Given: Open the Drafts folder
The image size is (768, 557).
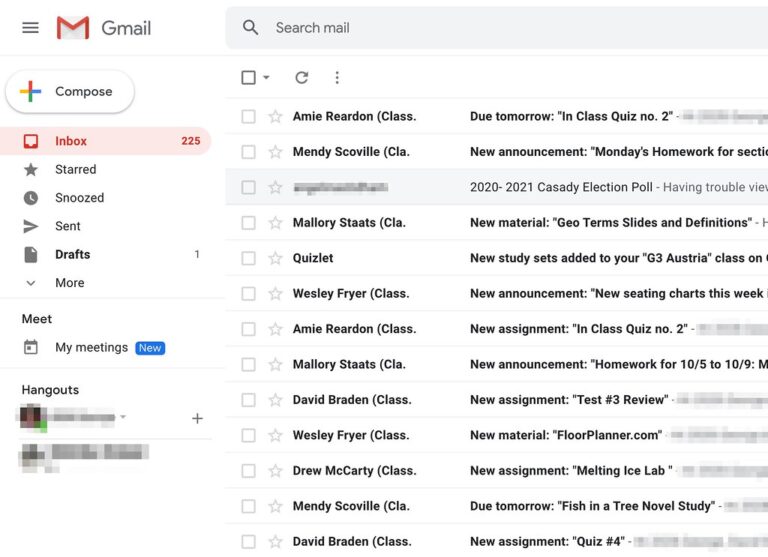Looking at the screenshot, I should (105, 255).
